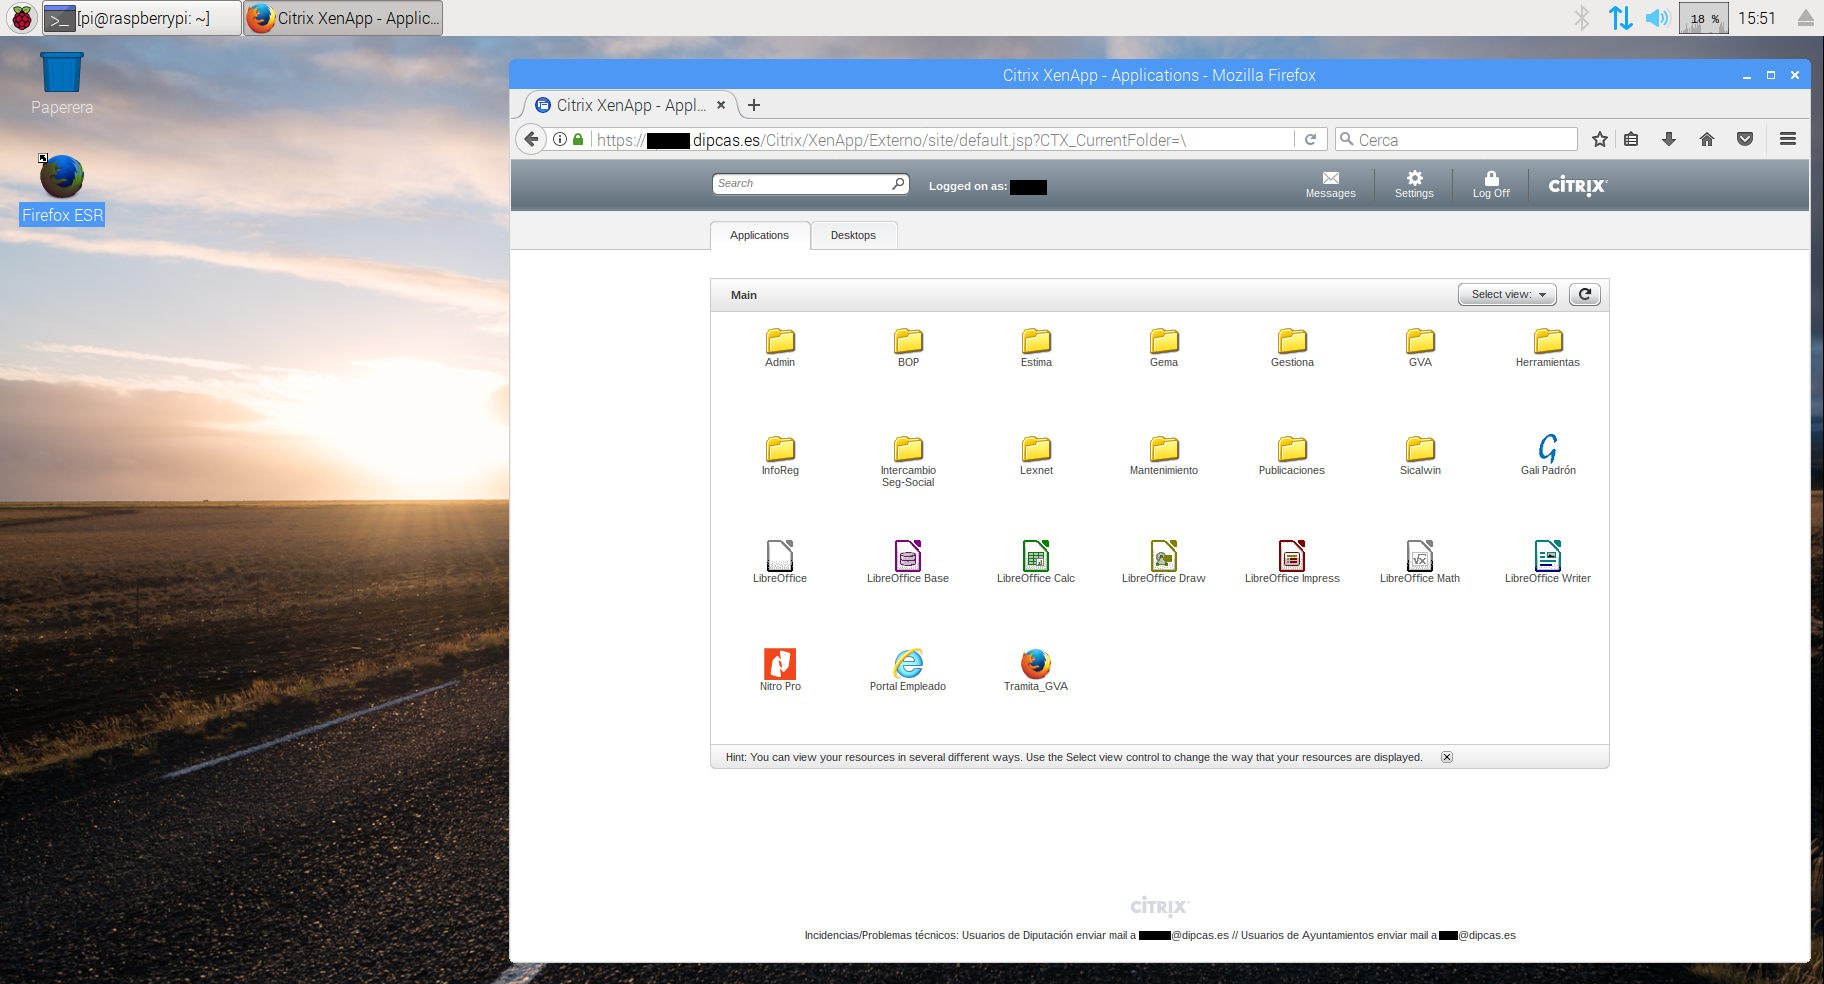Click the panel clock showing 15:51
The height and width of the screenshot is (984, 1824).
point(1757,18)
